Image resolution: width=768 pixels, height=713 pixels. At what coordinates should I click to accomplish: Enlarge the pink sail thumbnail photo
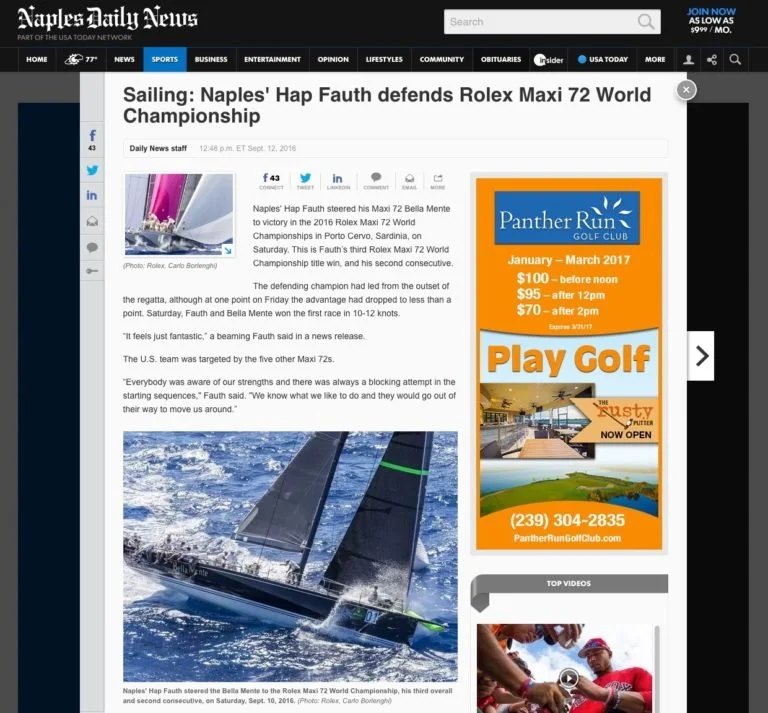[x=179, y=214]
